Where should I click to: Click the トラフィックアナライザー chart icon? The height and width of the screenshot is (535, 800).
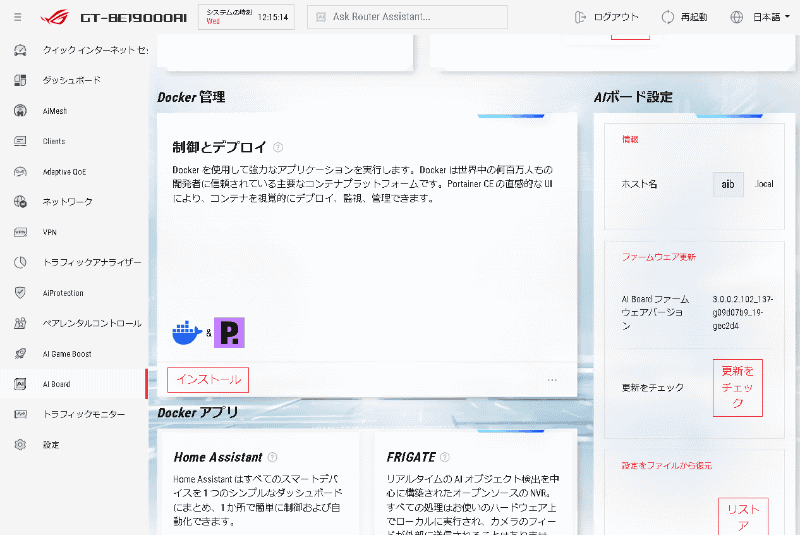click(20, 263)
